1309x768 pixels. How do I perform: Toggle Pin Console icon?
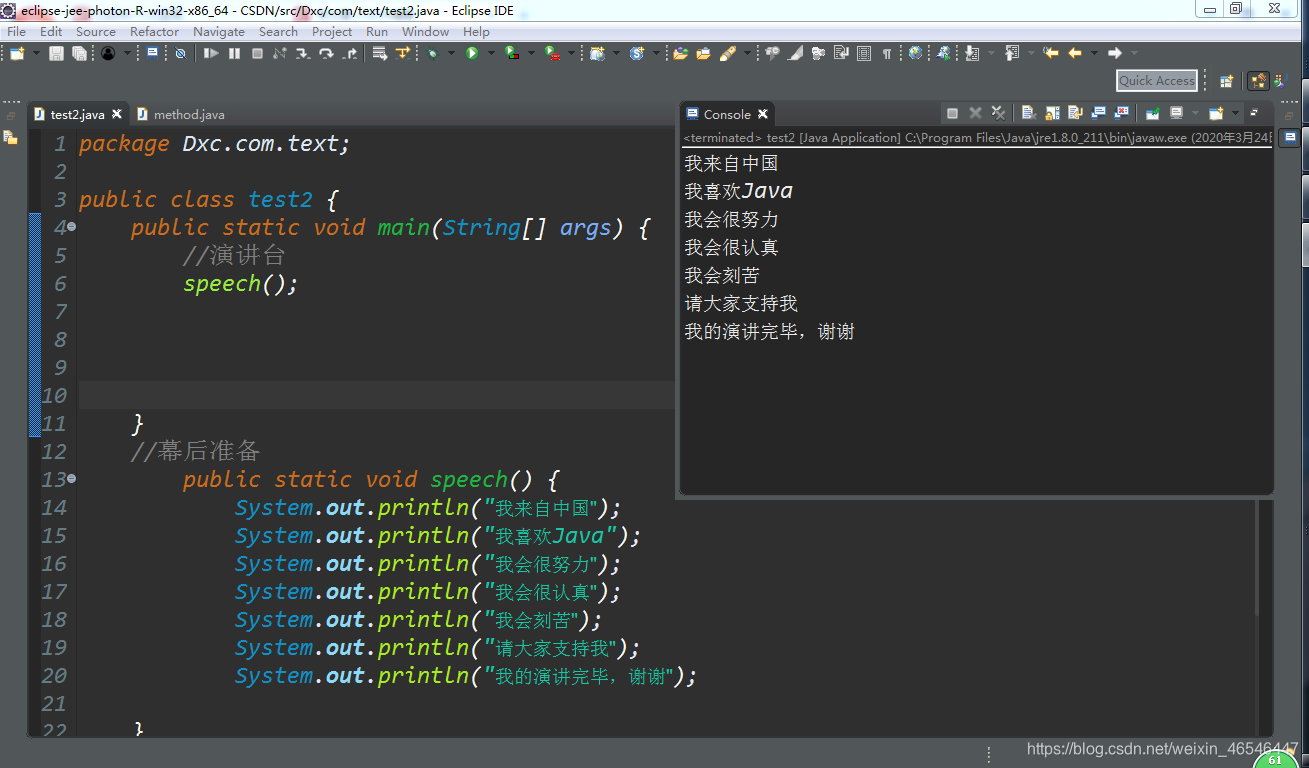[1152, 114]
